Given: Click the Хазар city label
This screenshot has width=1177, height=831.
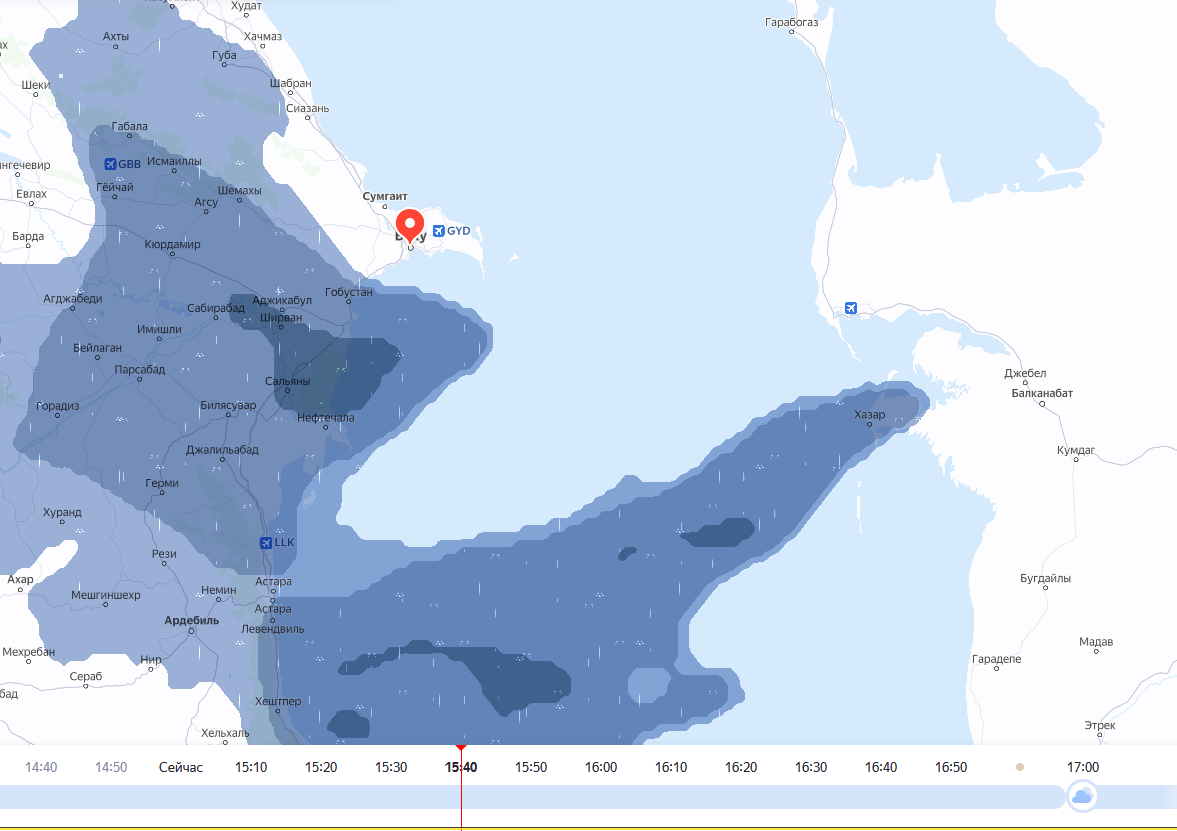Looking at the screenshot, I should (869, 414).
